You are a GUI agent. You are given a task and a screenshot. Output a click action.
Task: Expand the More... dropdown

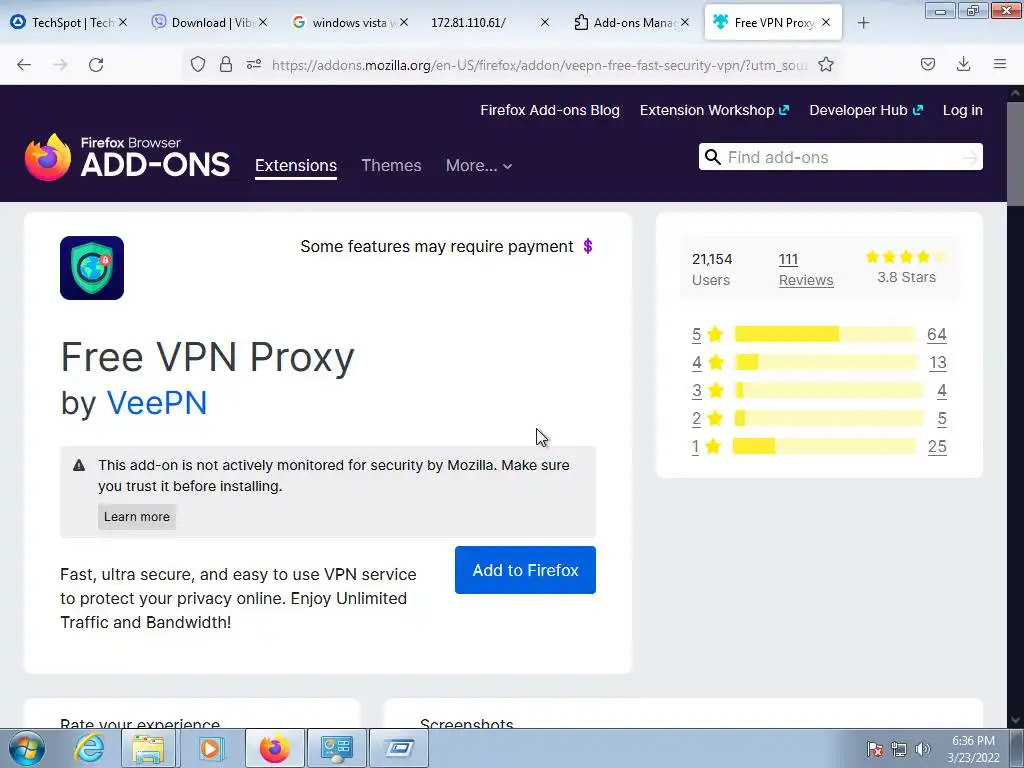(x=479, y=165)
